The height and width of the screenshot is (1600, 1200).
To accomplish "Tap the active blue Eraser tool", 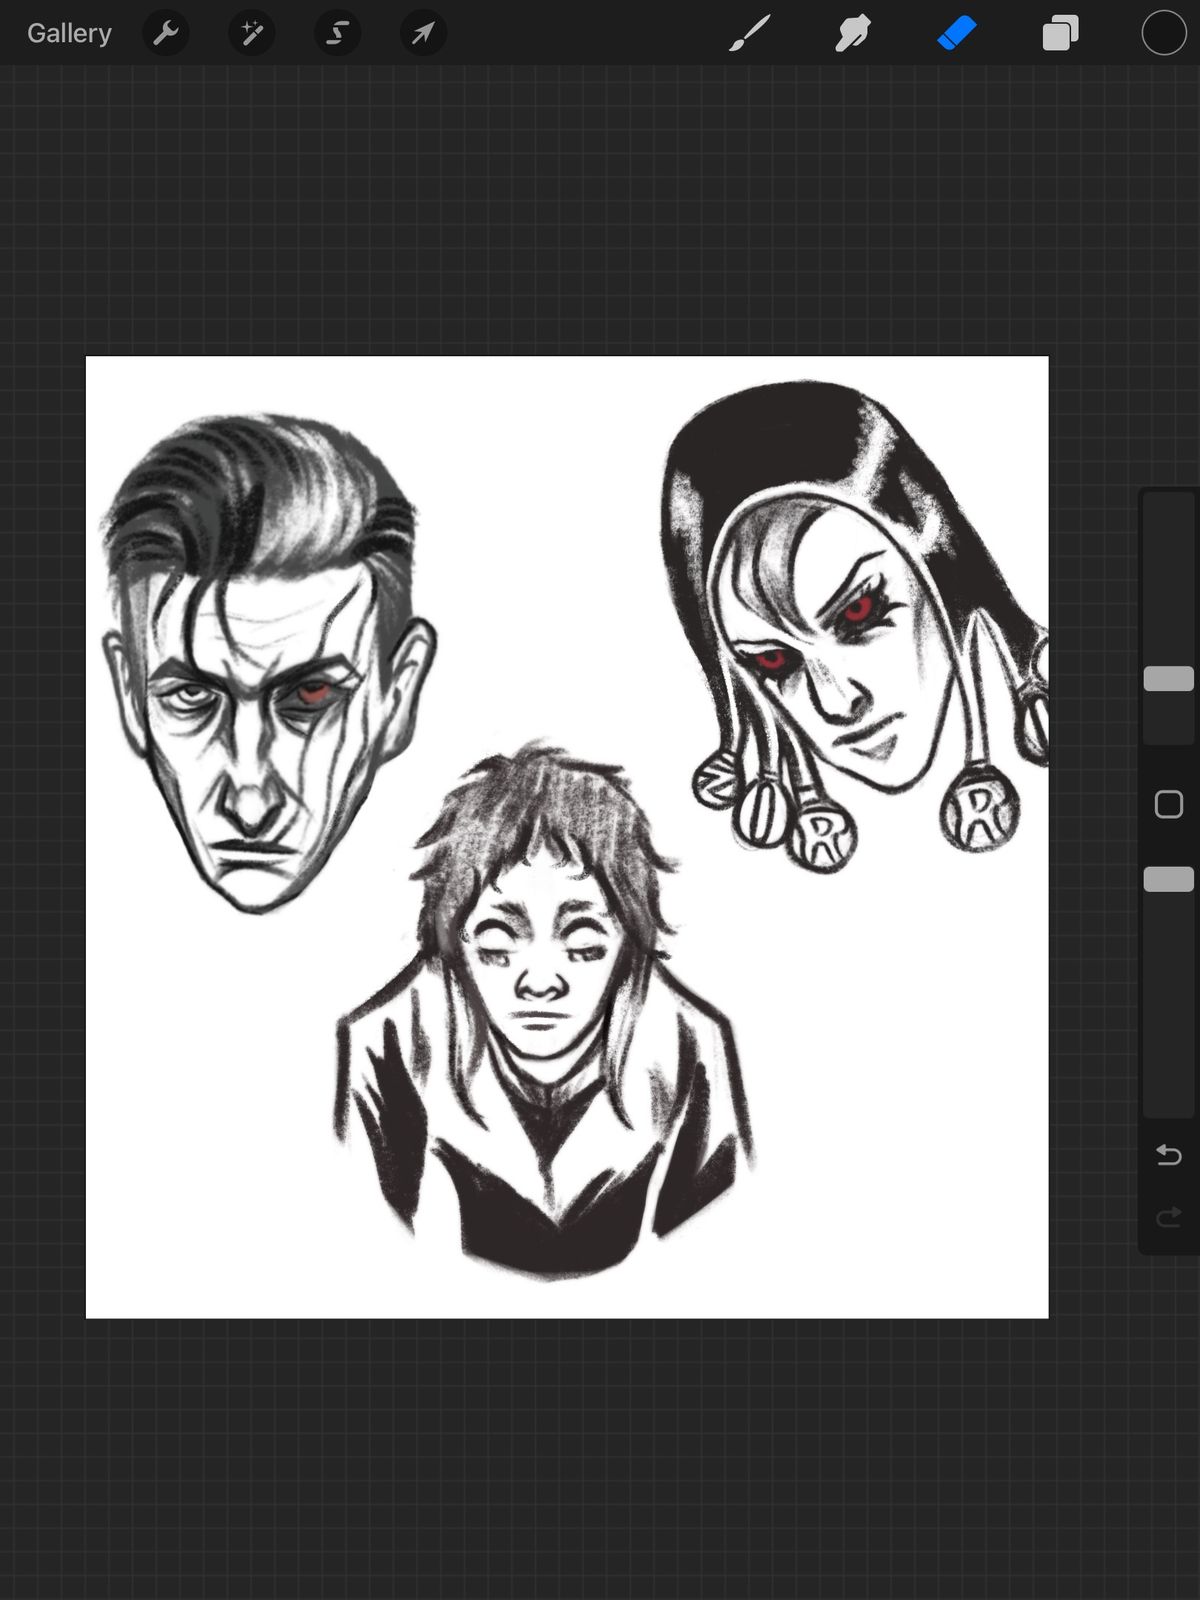I will point(956,33).
